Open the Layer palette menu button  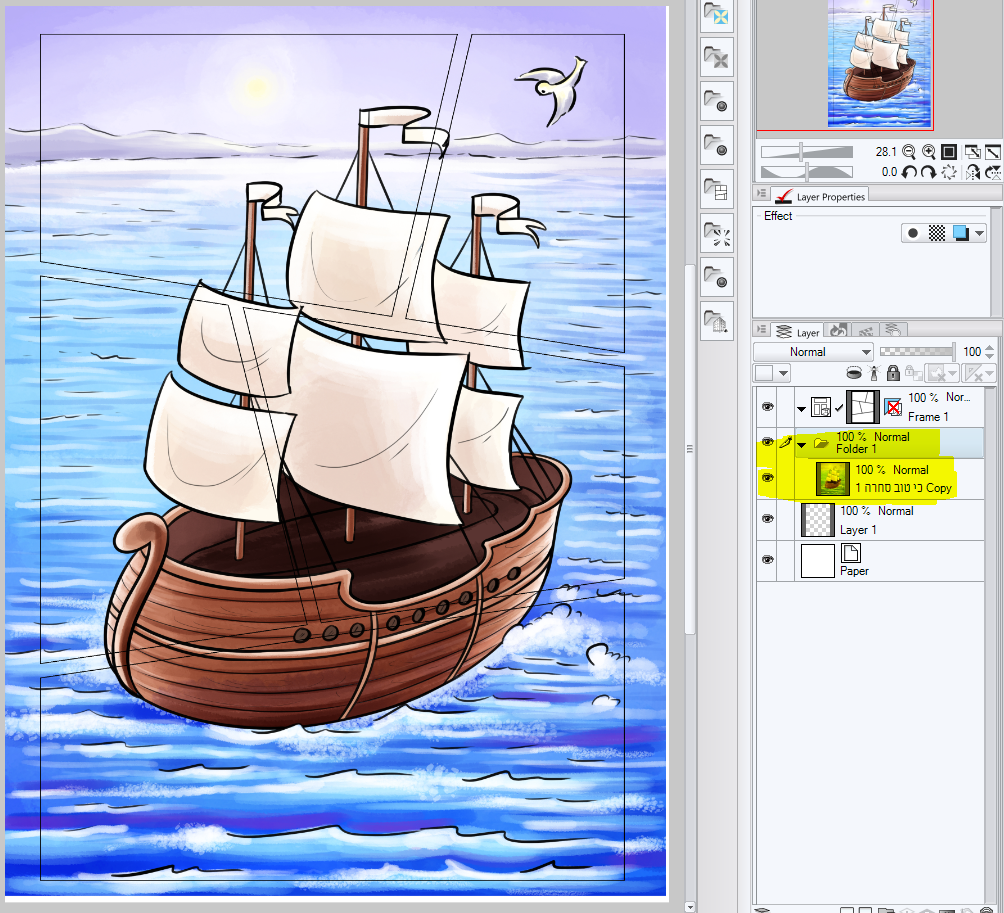pos(761,331)
